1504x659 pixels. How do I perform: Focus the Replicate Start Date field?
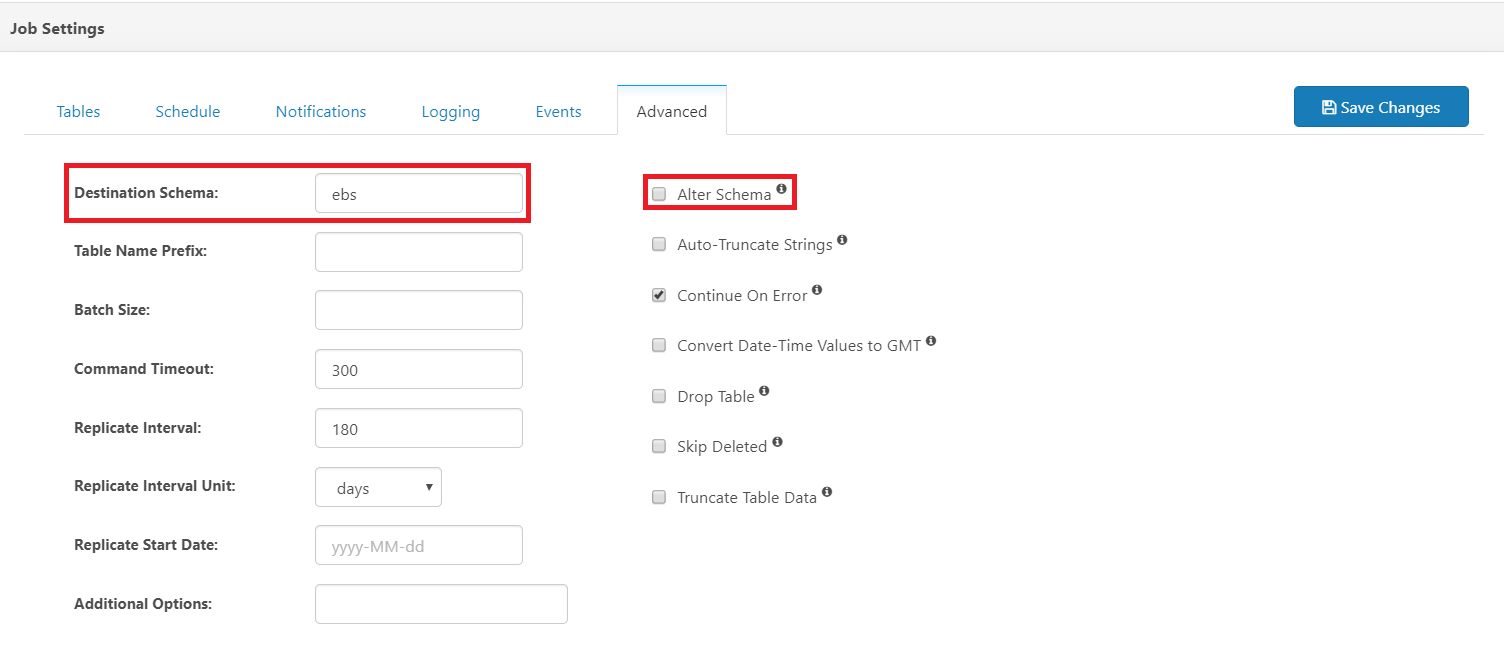click(x=418, y=546)
